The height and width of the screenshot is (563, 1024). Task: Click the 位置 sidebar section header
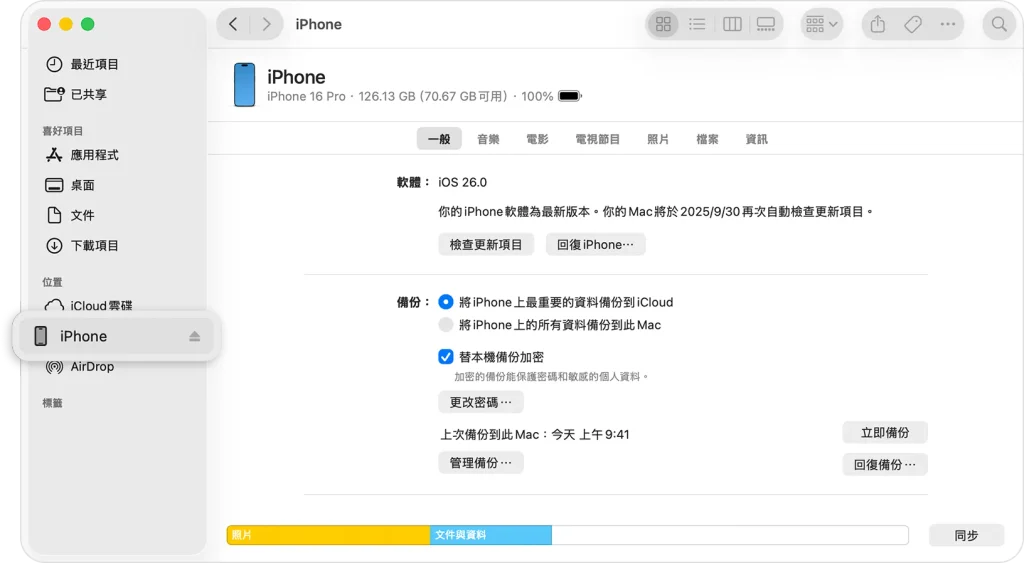(52, 282)
